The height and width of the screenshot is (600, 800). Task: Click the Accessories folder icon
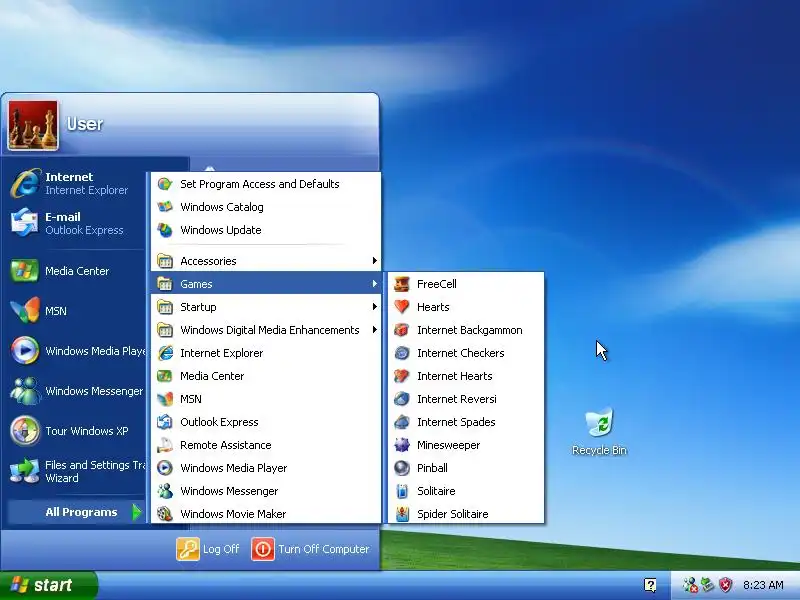pos(165,261)
